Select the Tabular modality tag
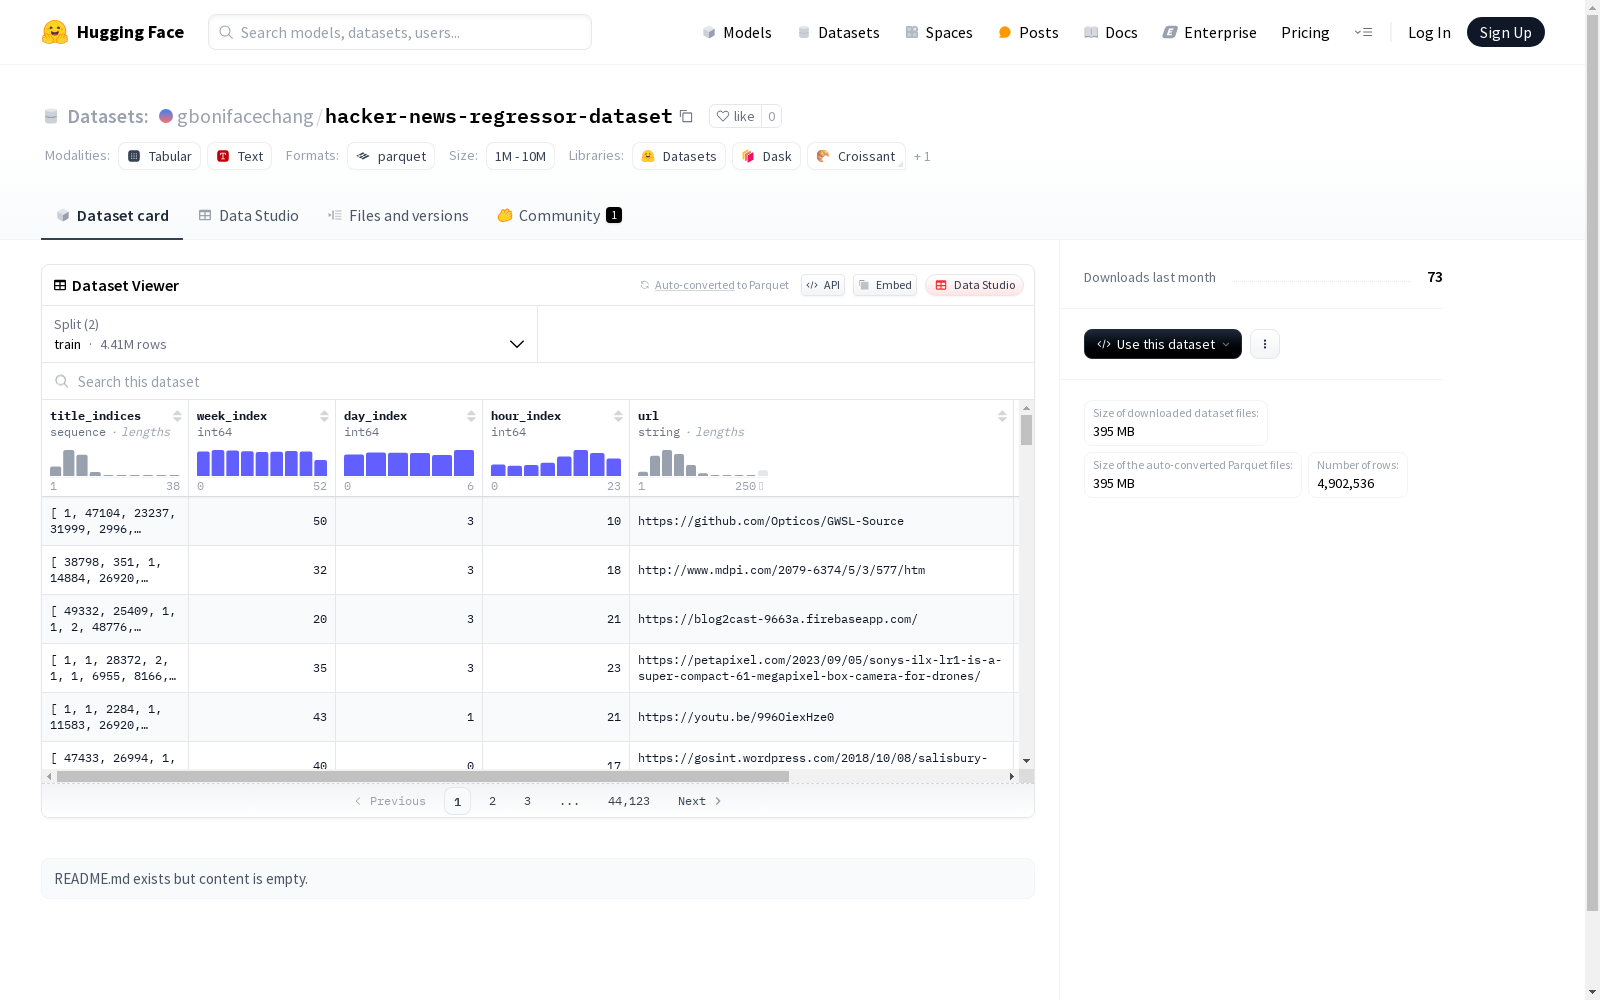Viewport: 1600px width, 1000px height. pos(160,156)
